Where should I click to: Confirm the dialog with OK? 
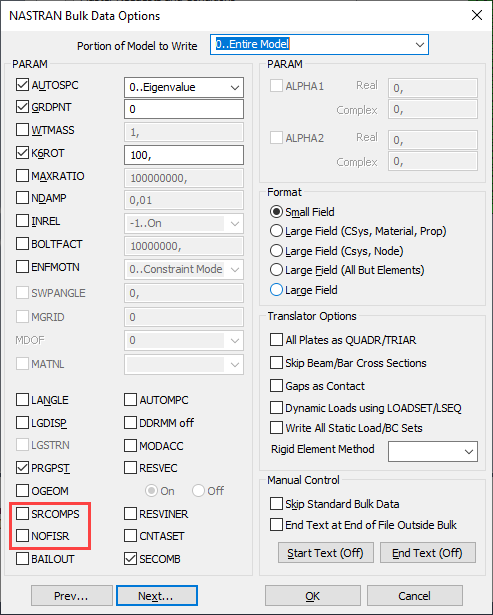[x=313, y=596]
